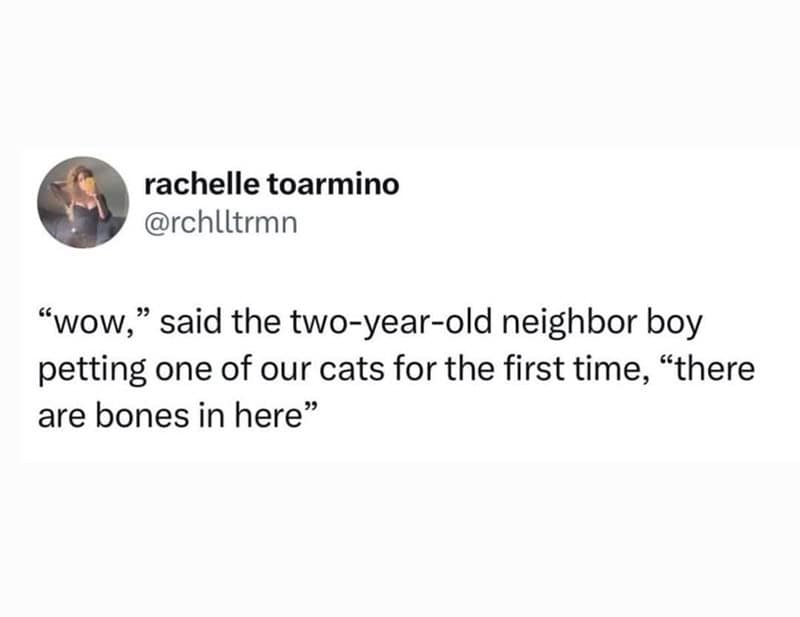Click the word "wow" in the tweet

pyautogui.click(x=83, y=325)
